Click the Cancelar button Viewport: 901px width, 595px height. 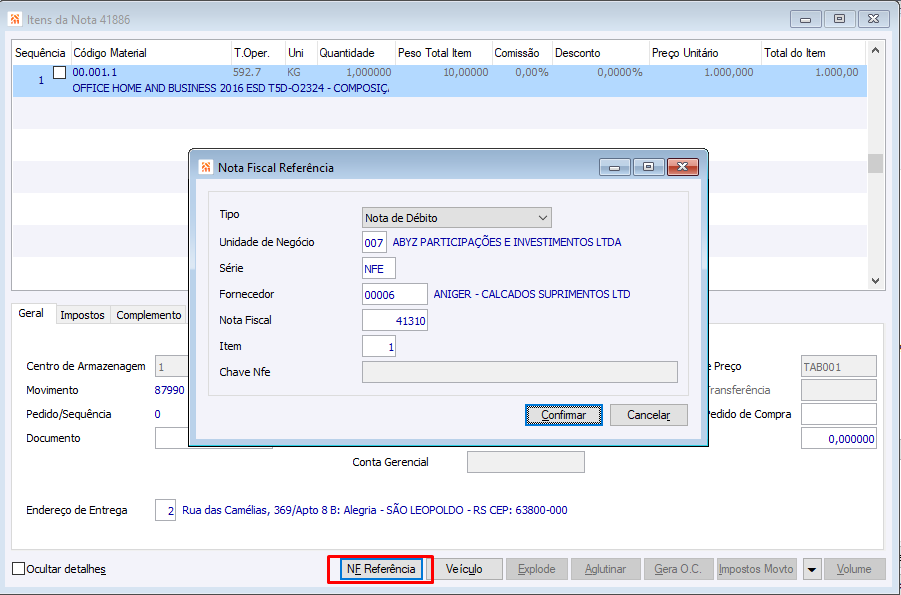tap(649, 415)
